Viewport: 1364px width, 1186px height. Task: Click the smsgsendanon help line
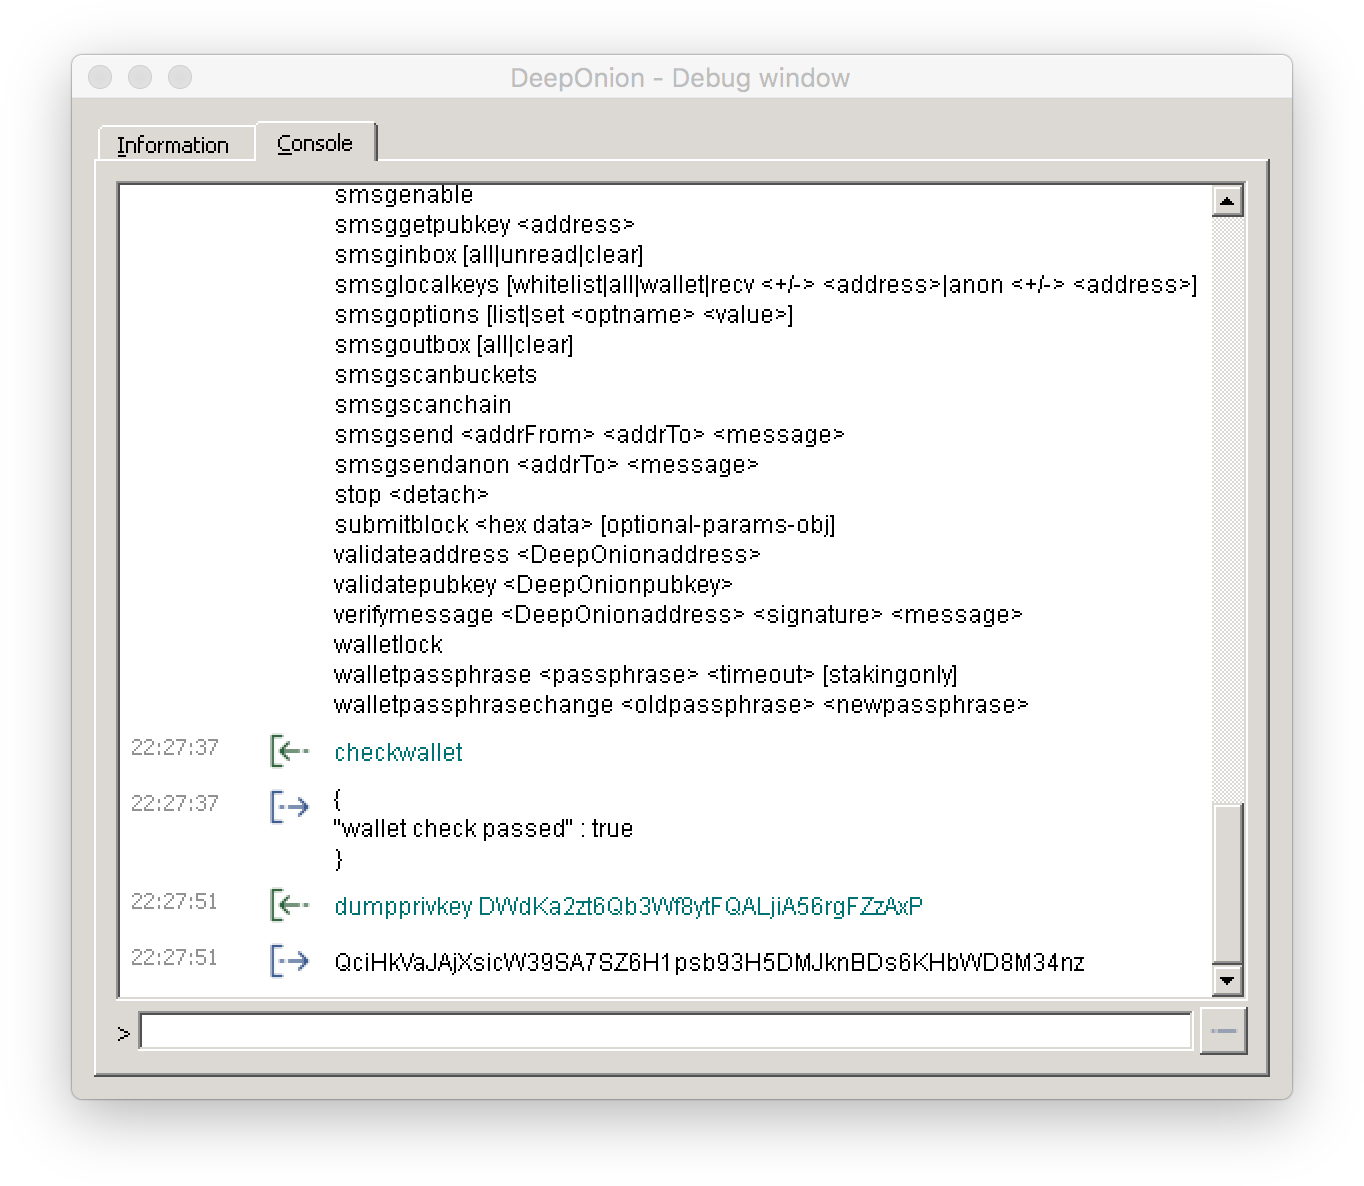[546, 464]
